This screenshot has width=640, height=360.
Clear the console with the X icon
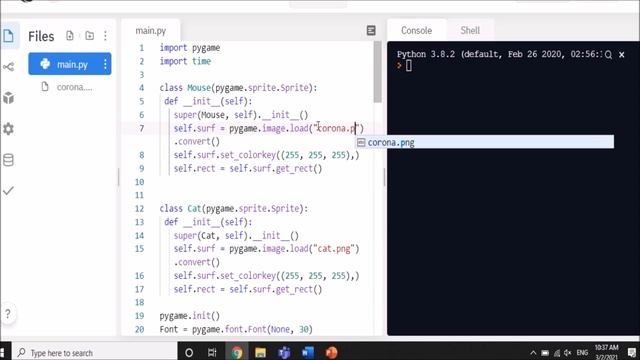coord(622,55)
